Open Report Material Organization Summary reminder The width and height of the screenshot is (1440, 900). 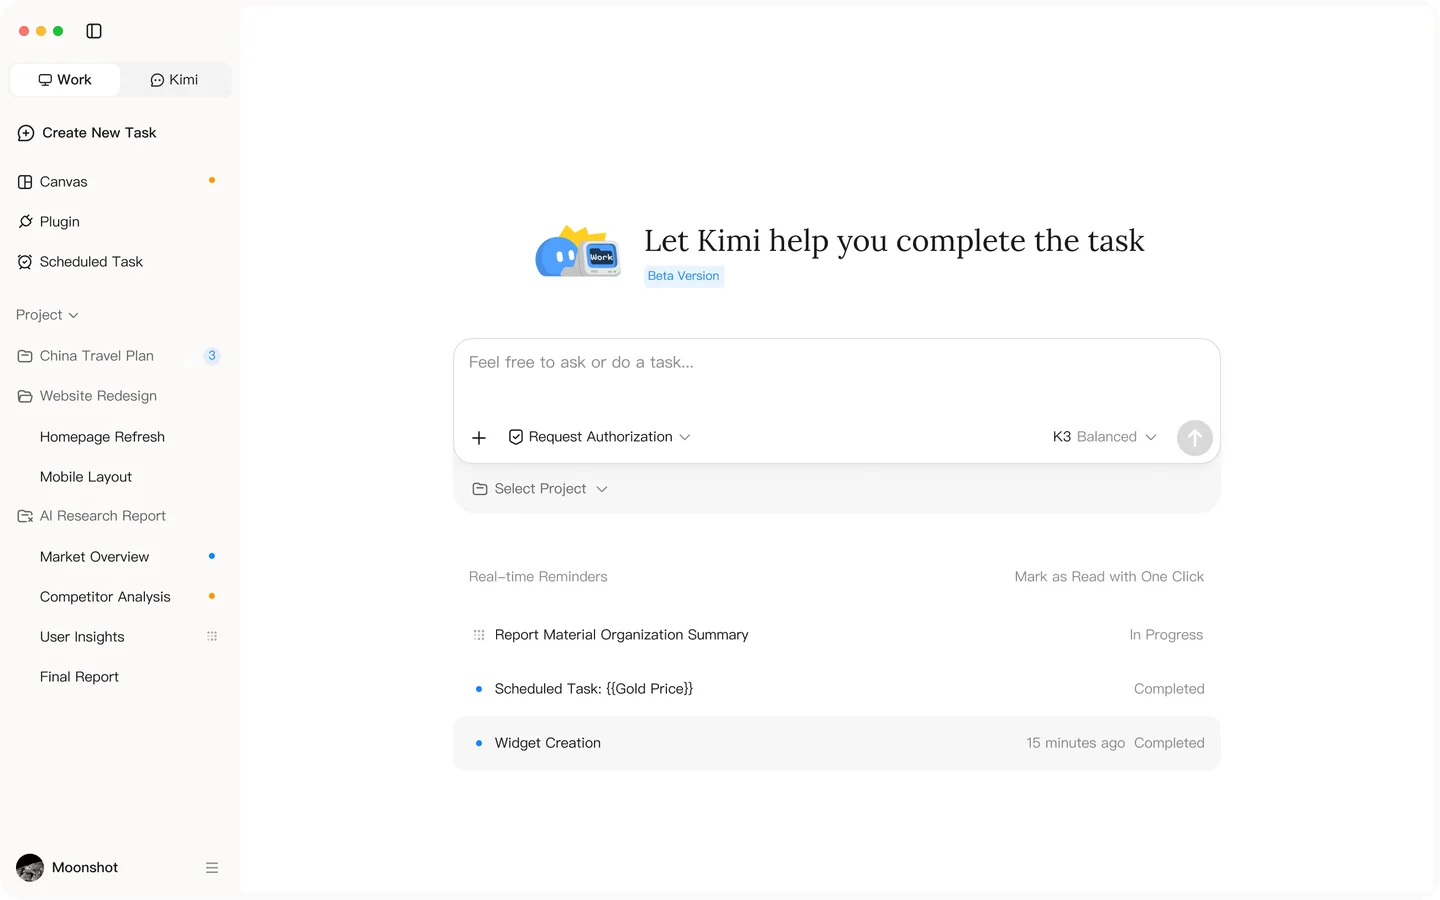(x=836, y=635)
